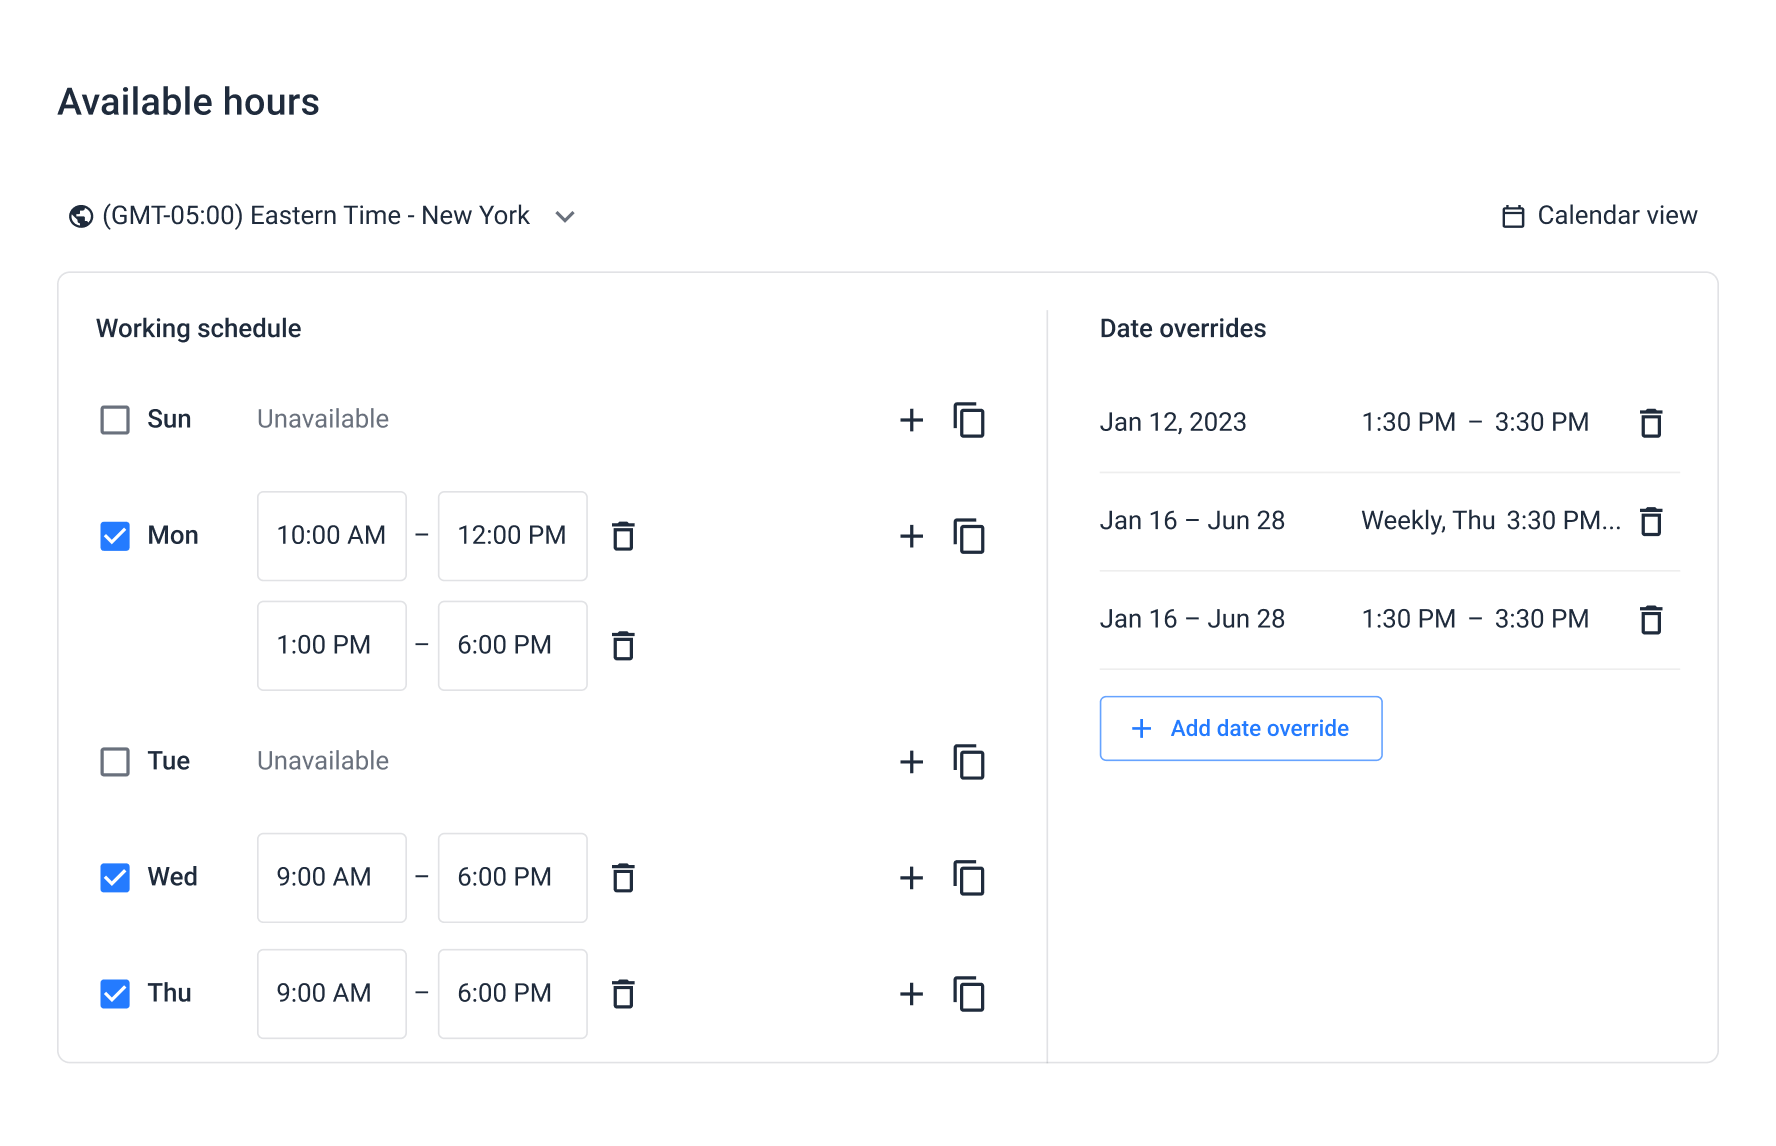The width and height of the screenshot is (1776, 1146).
Task: Delete Wednesday's 9:00 AM – 6:00 PM slot
Action: tap(623, 878)
